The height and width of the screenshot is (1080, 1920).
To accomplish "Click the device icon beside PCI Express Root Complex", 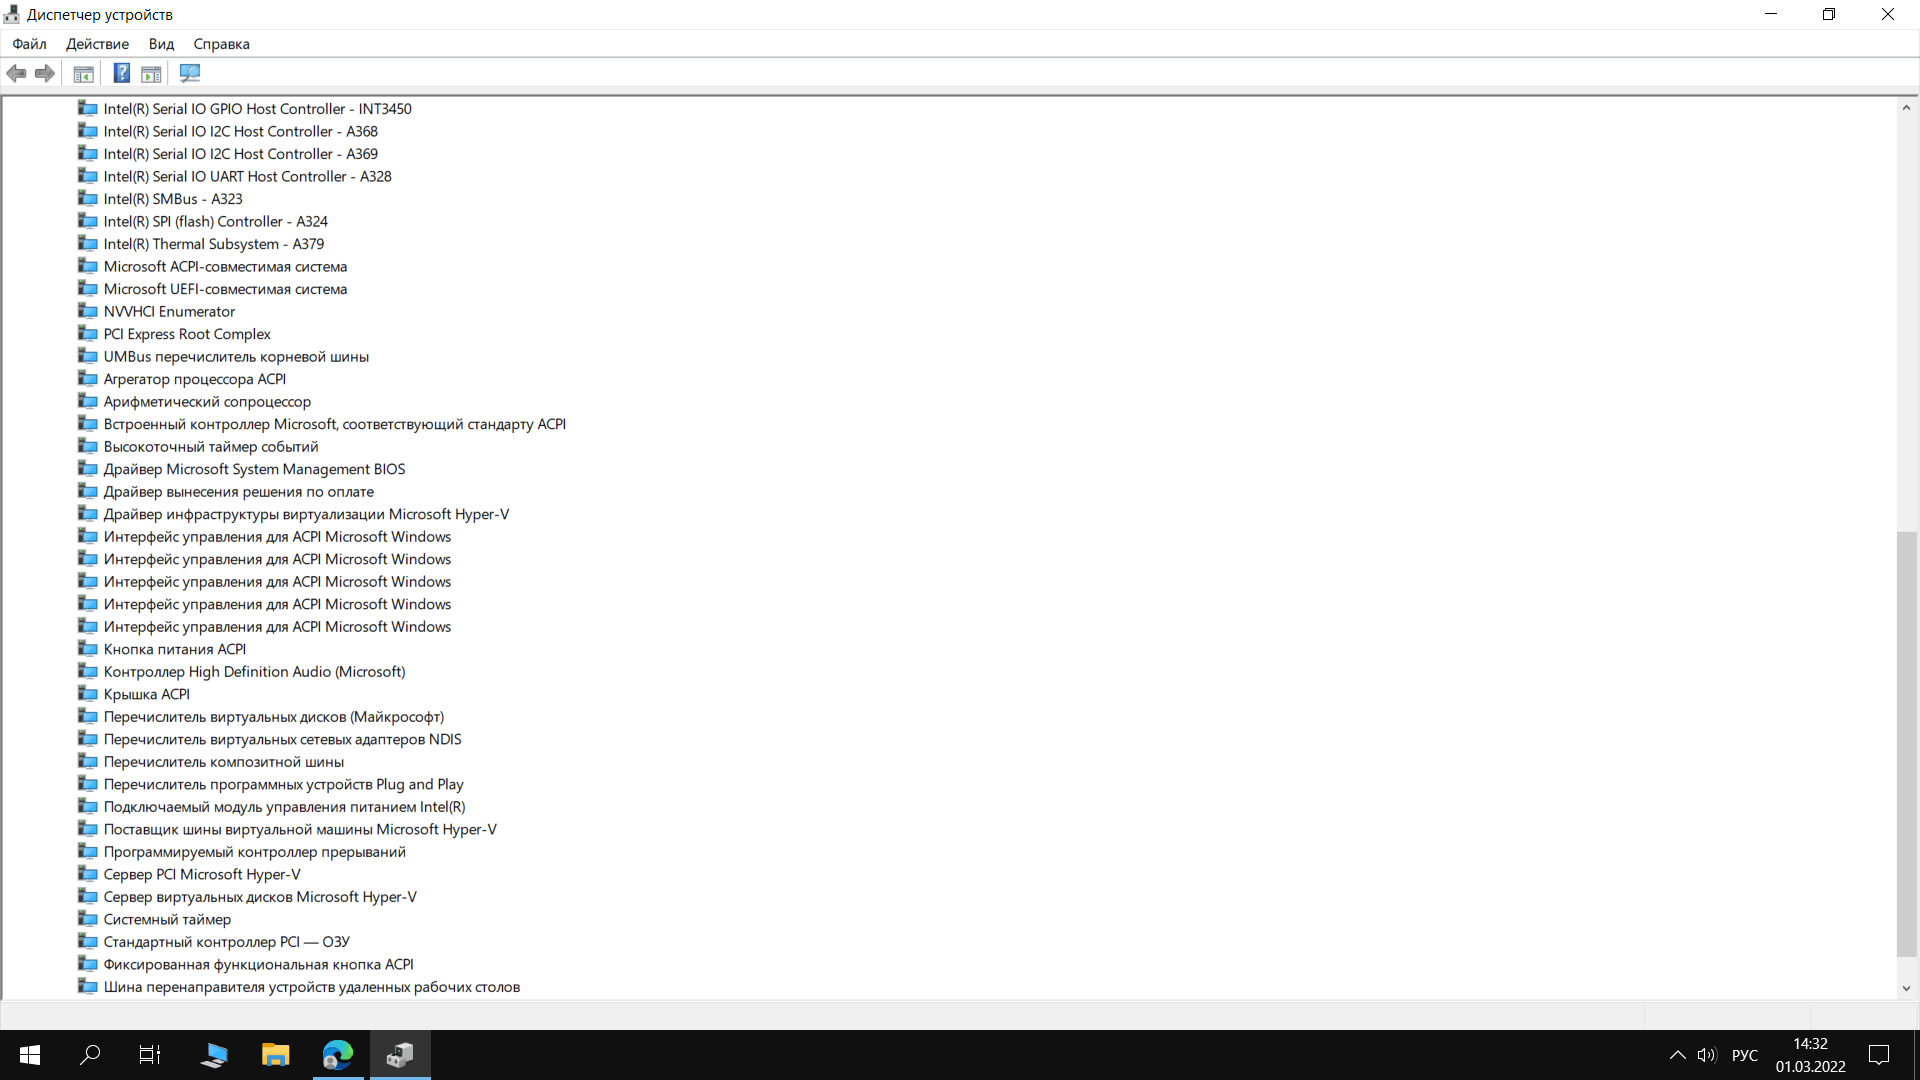I will [88, 334].
